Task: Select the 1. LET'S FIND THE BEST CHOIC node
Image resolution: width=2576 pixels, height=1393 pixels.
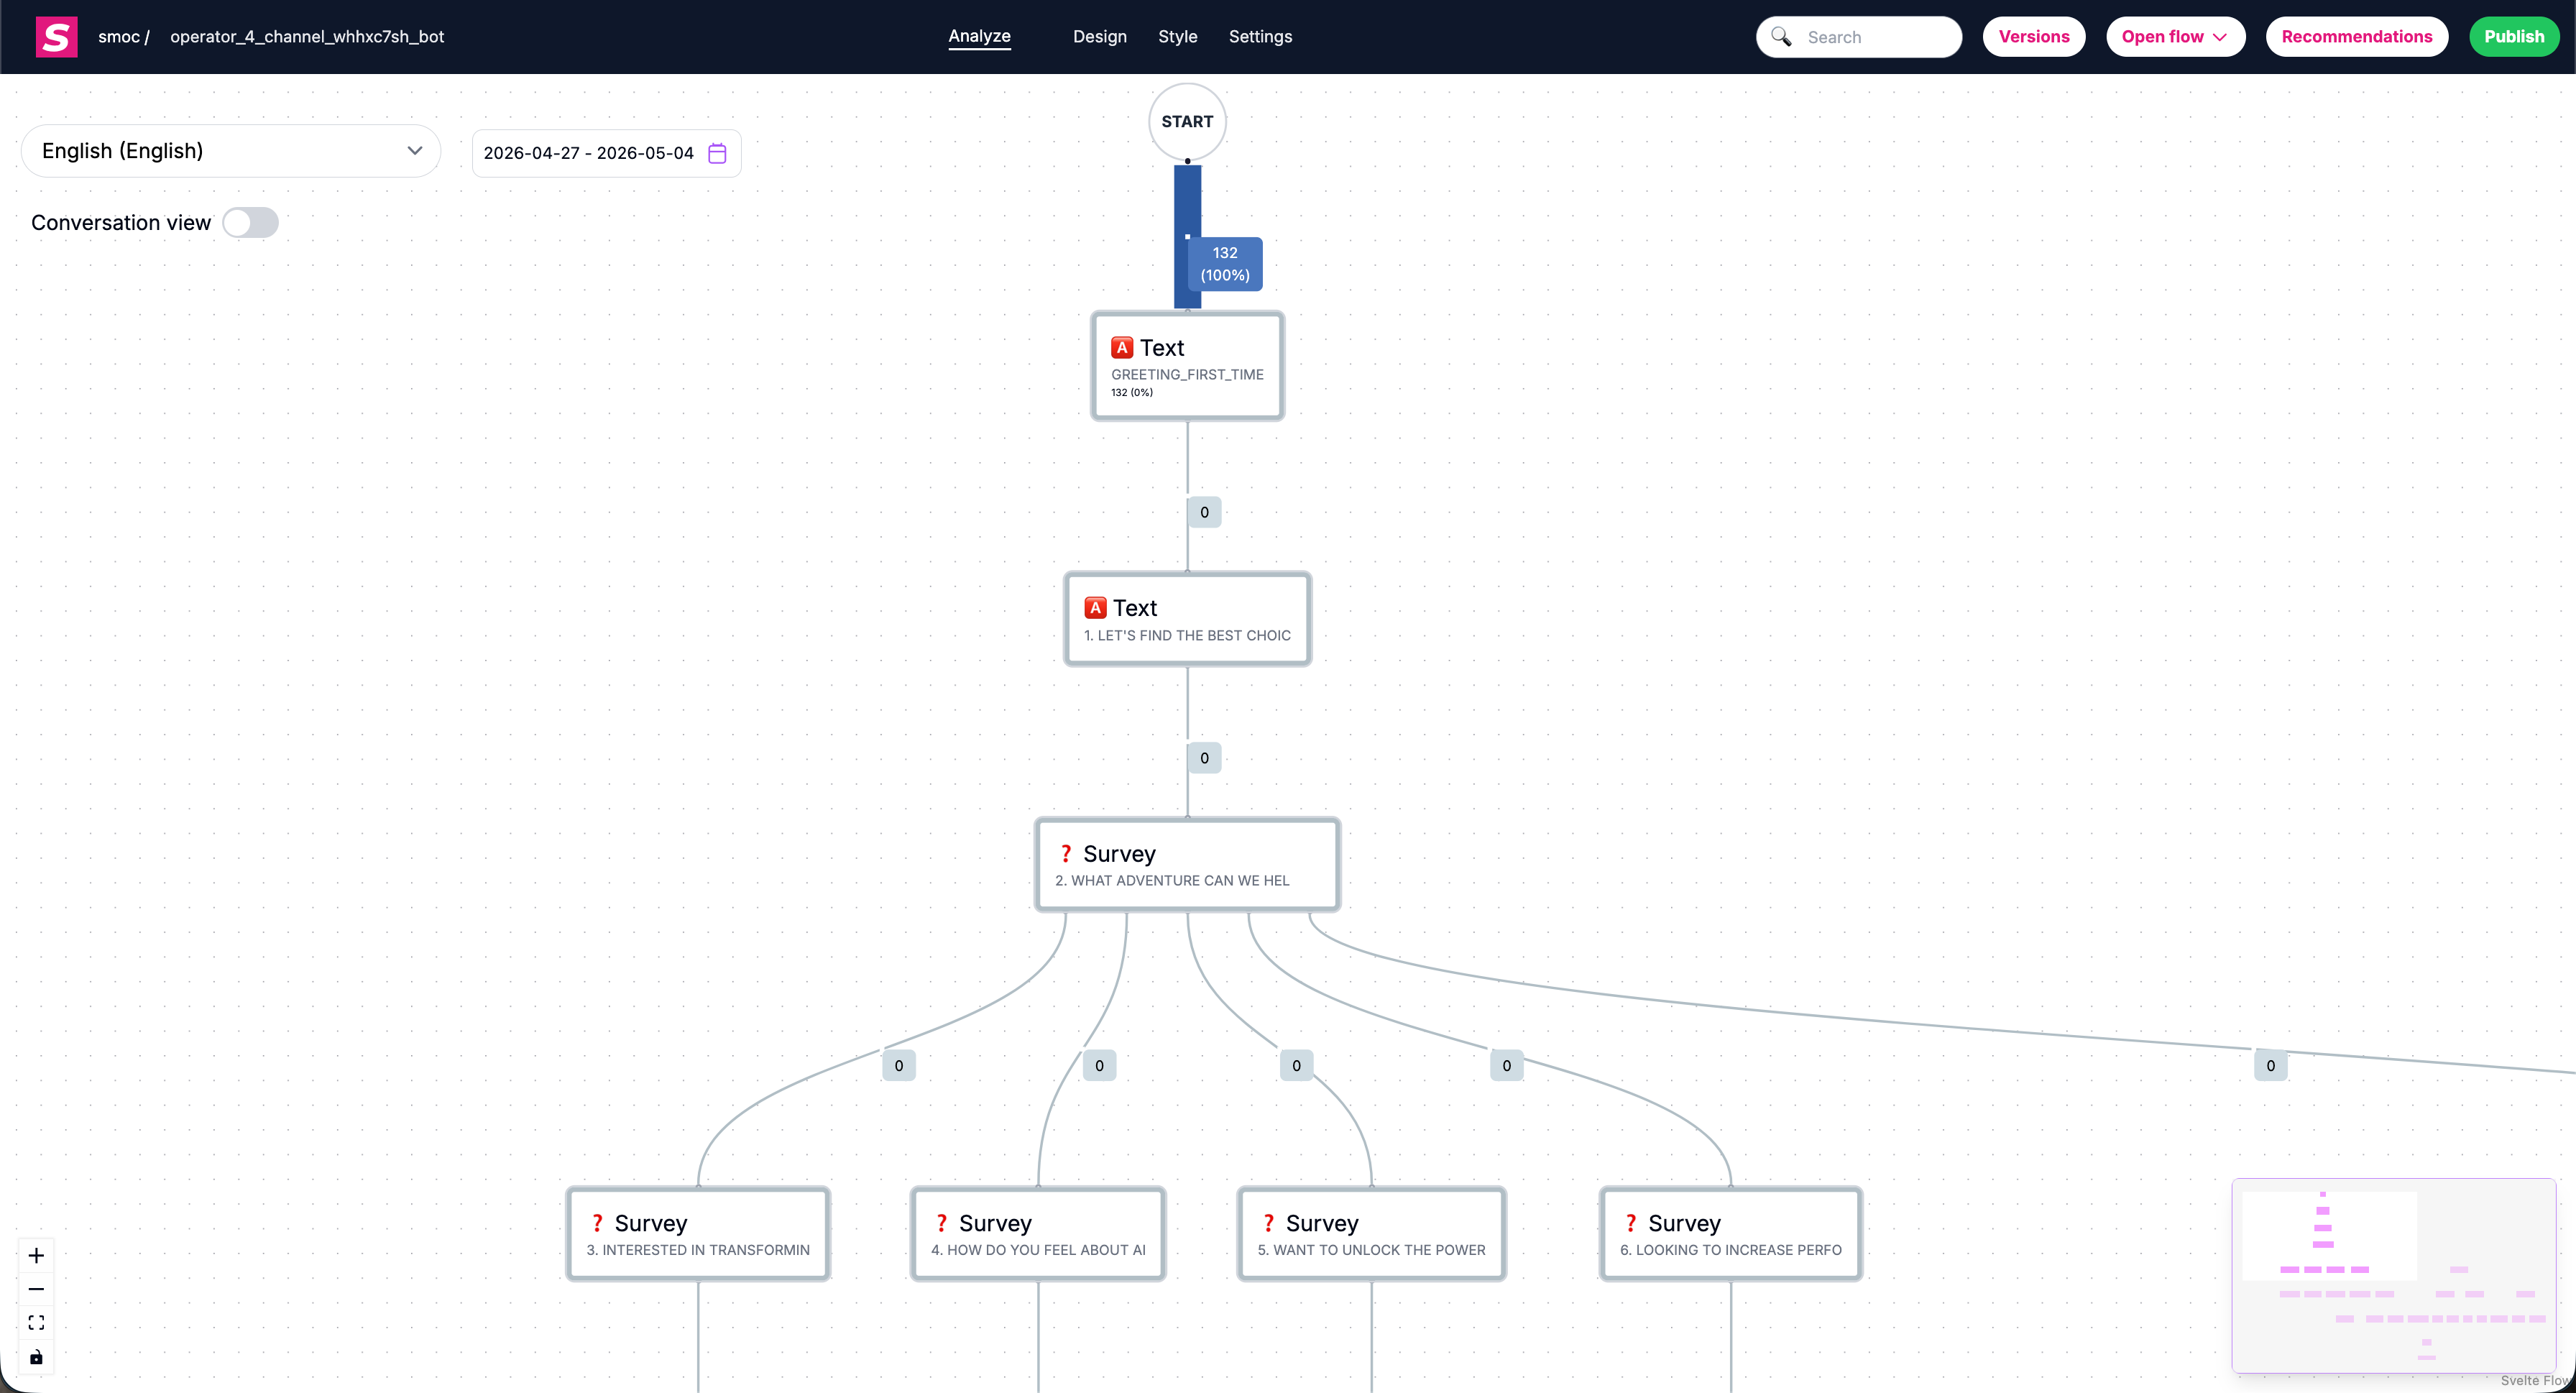Action: point(1187,619)
